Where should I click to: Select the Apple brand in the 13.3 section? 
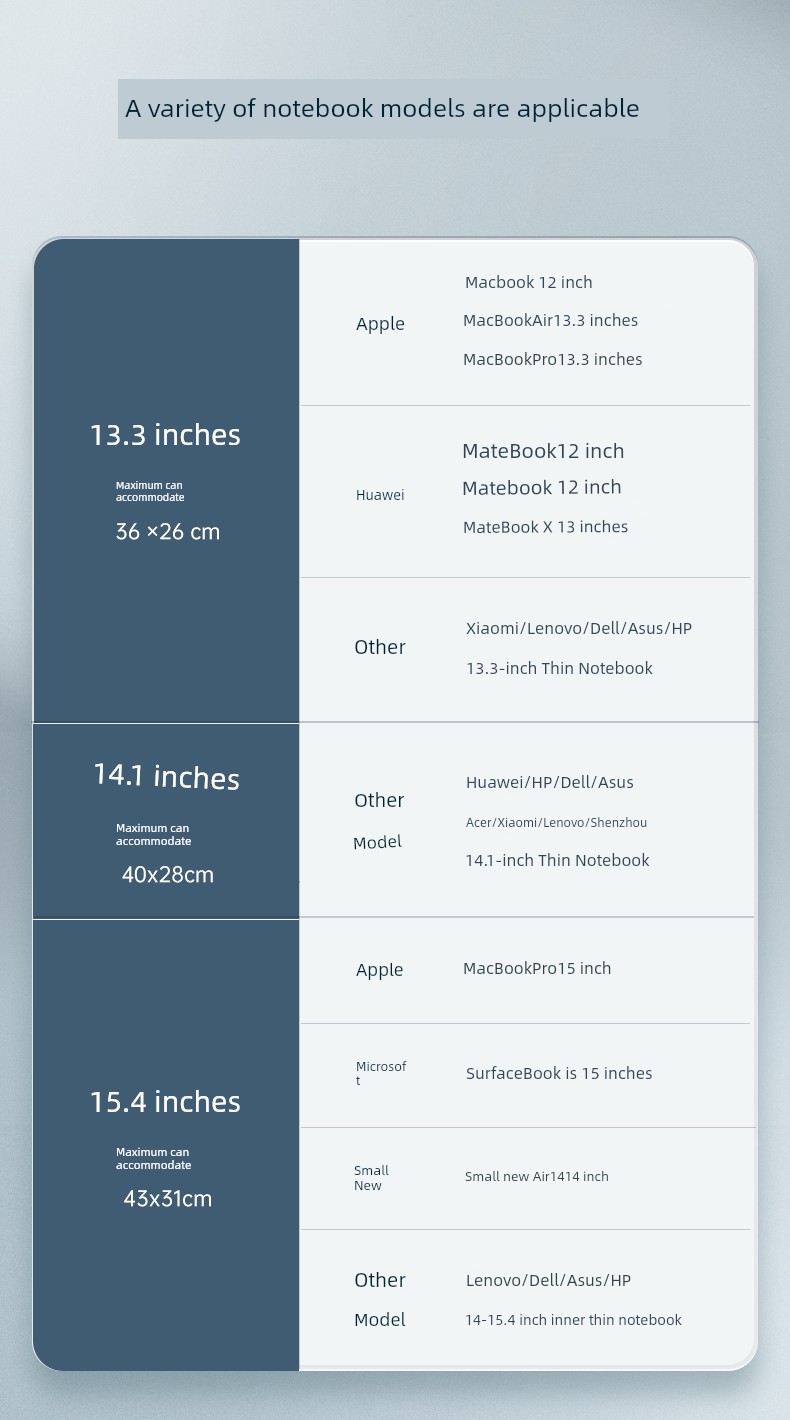[380, 324]
